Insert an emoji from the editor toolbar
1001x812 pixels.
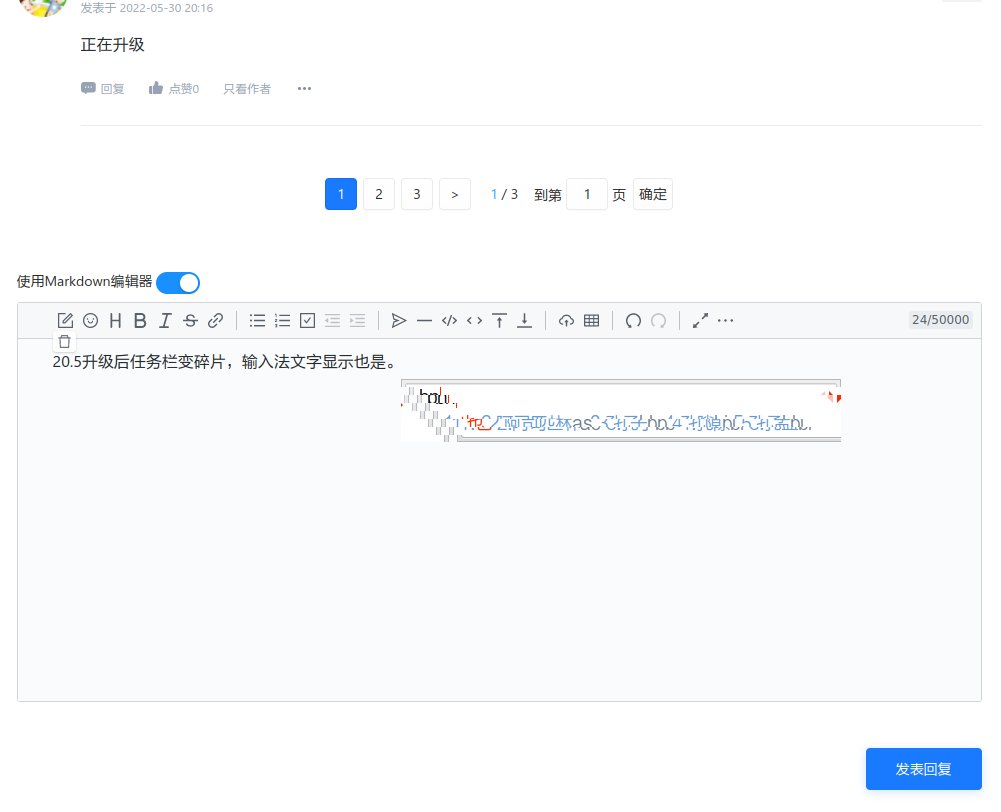pyautogui.click(x=90, y=320)
